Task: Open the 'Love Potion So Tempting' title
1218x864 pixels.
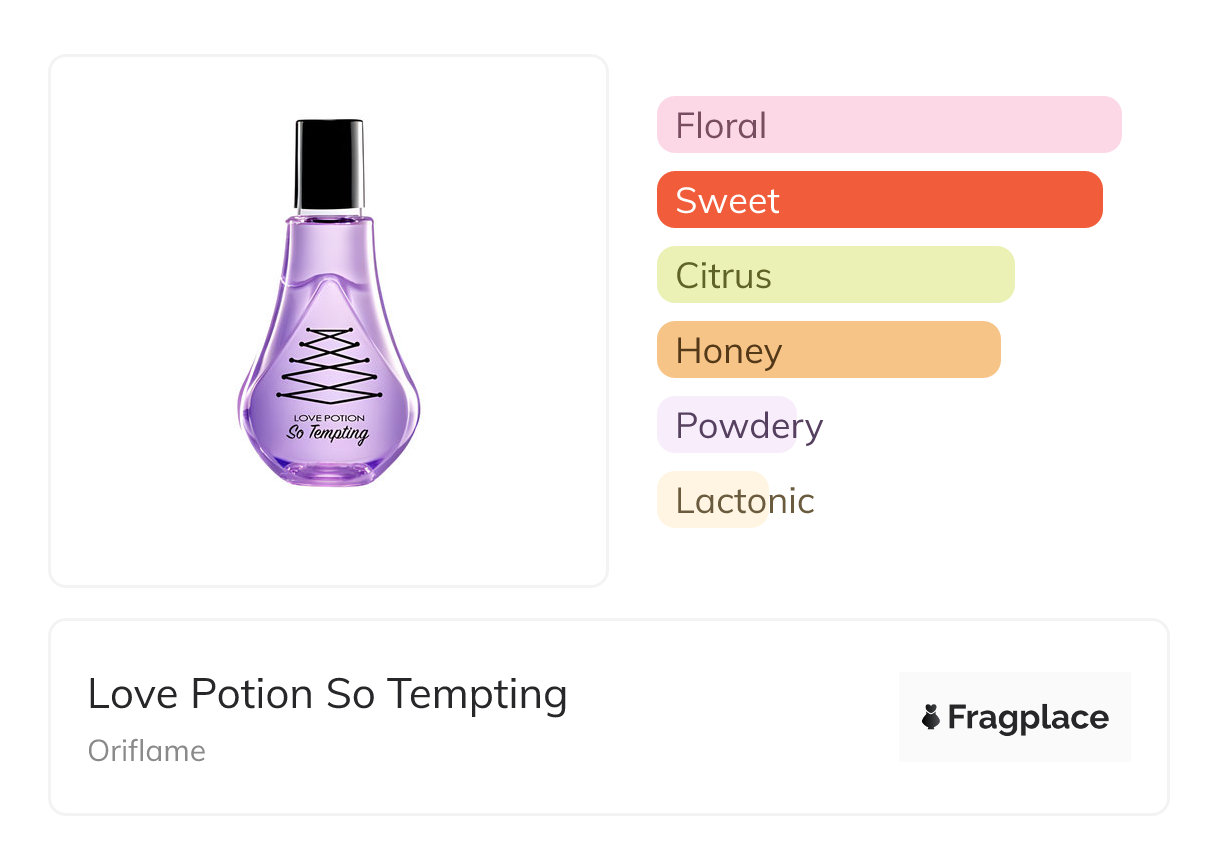Action: 327,694
